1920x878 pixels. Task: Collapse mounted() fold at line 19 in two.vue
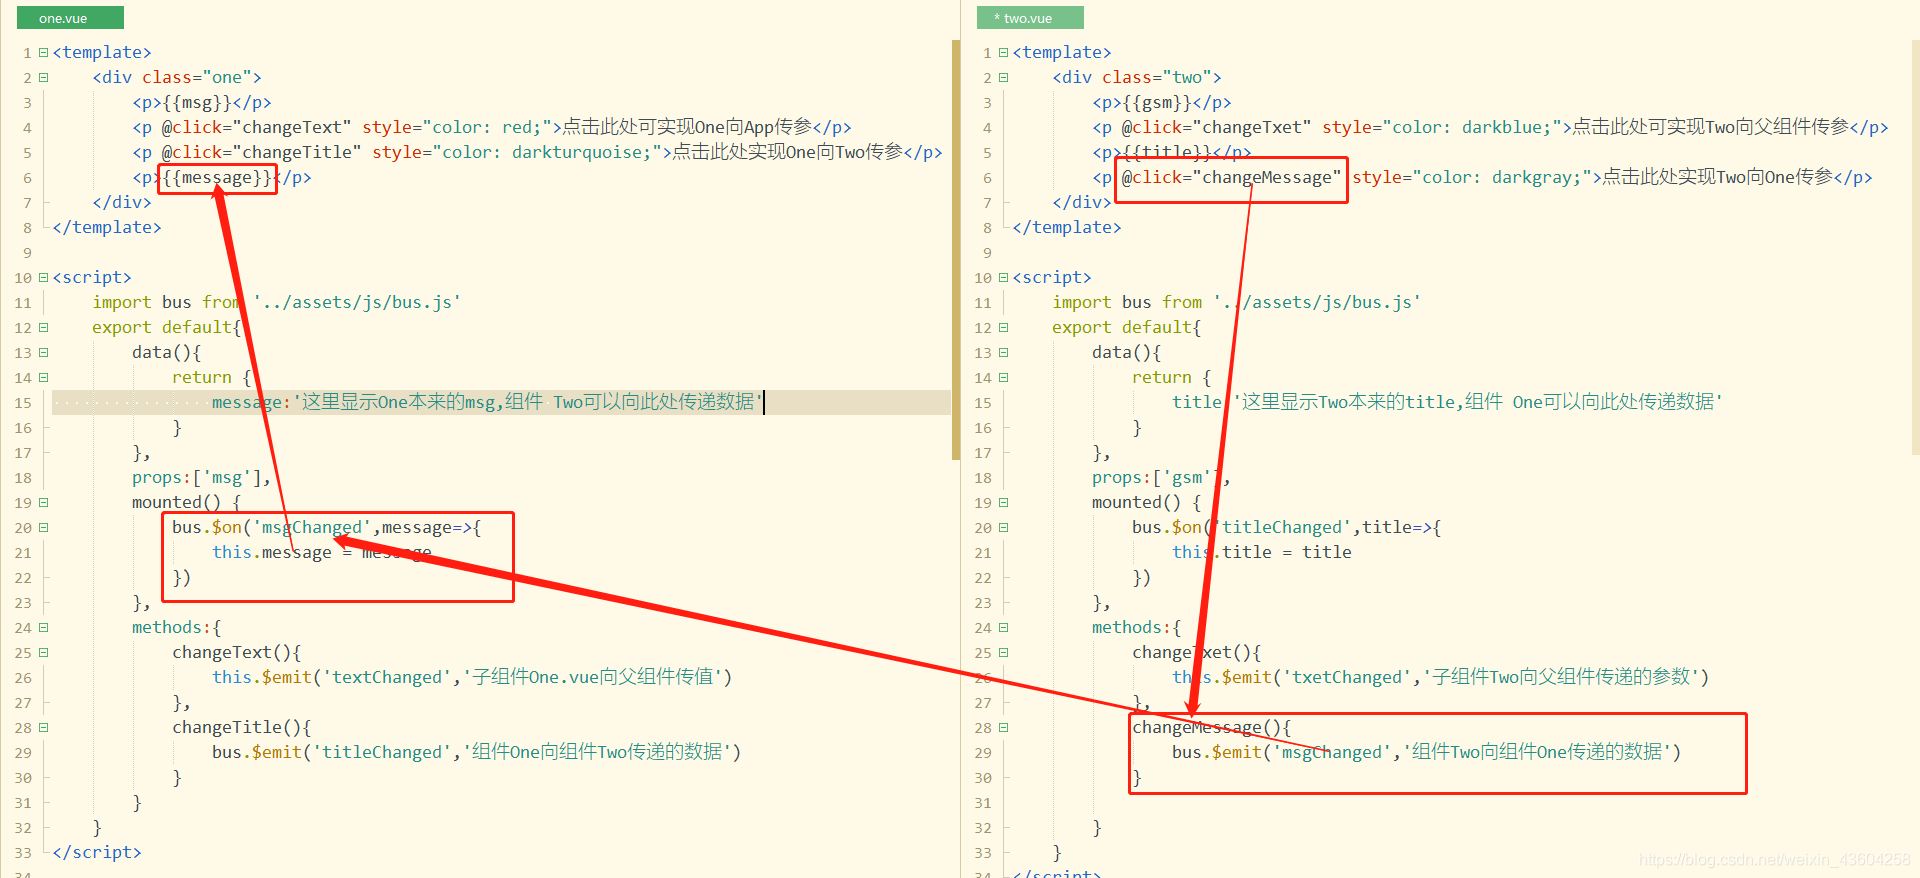[1003, 502]
